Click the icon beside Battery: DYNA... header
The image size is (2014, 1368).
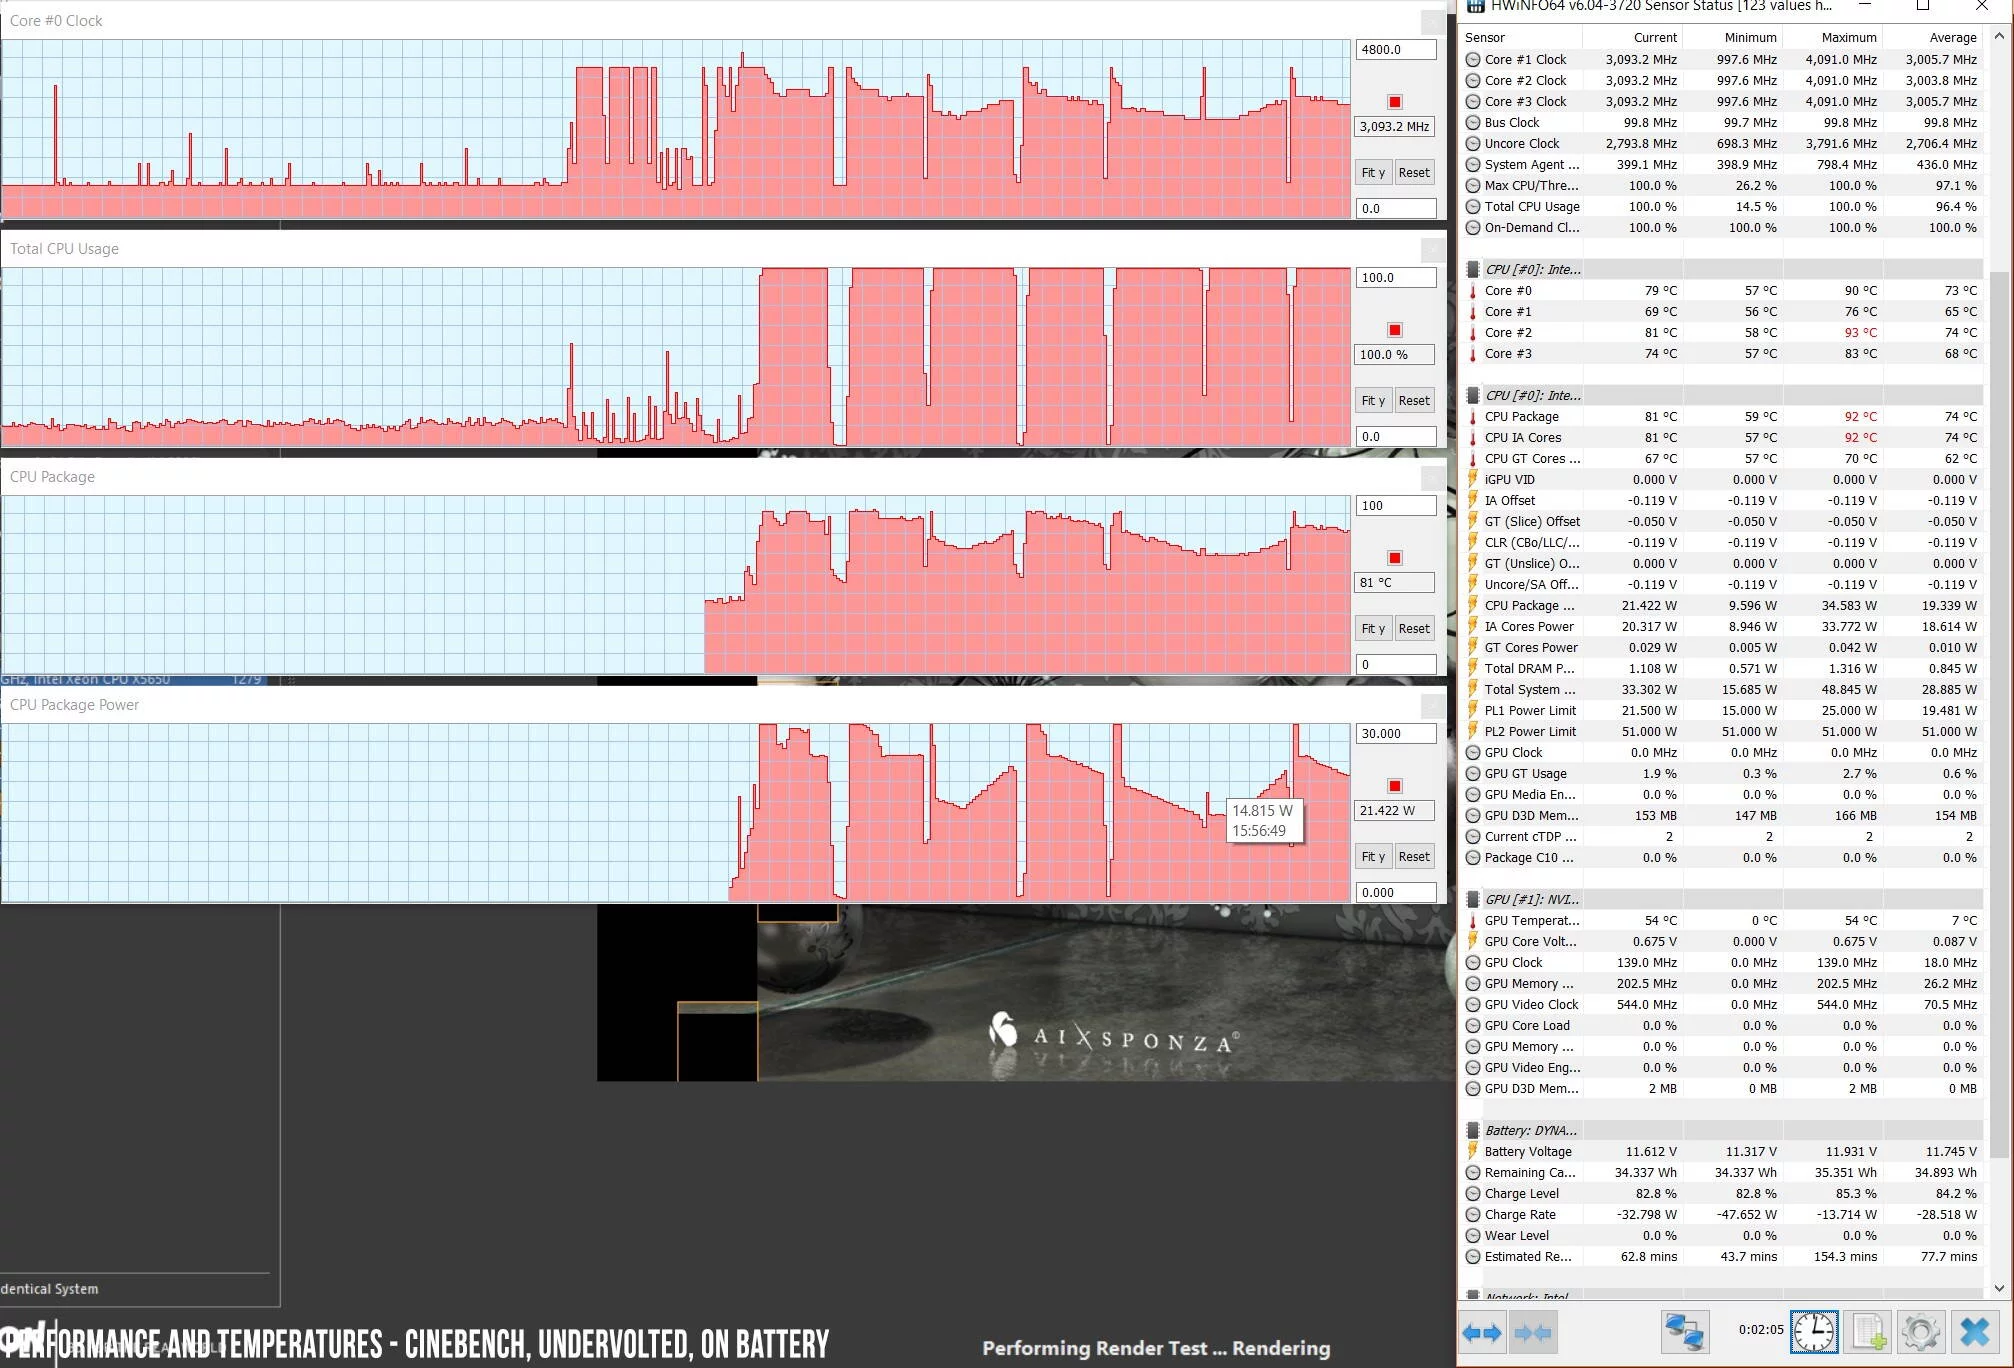pos(1472,1130)
